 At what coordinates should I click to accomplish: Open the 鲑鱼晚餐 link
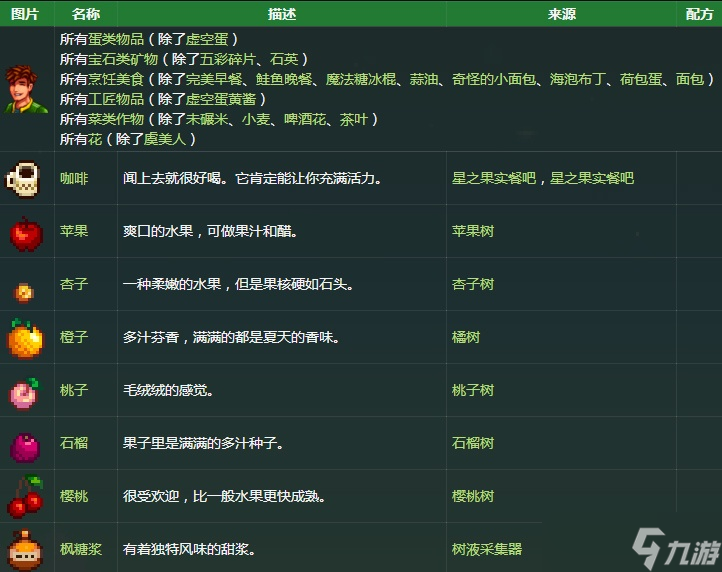pyautogui.click(x=284, y=79)
